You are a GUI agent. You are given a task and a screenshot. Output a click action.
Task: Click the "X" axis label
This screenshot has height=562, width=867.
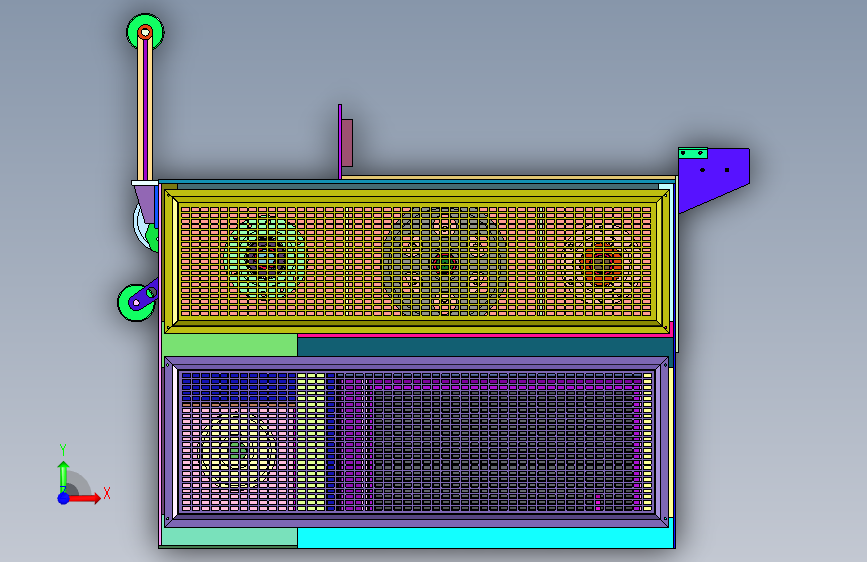coord(107,493)
